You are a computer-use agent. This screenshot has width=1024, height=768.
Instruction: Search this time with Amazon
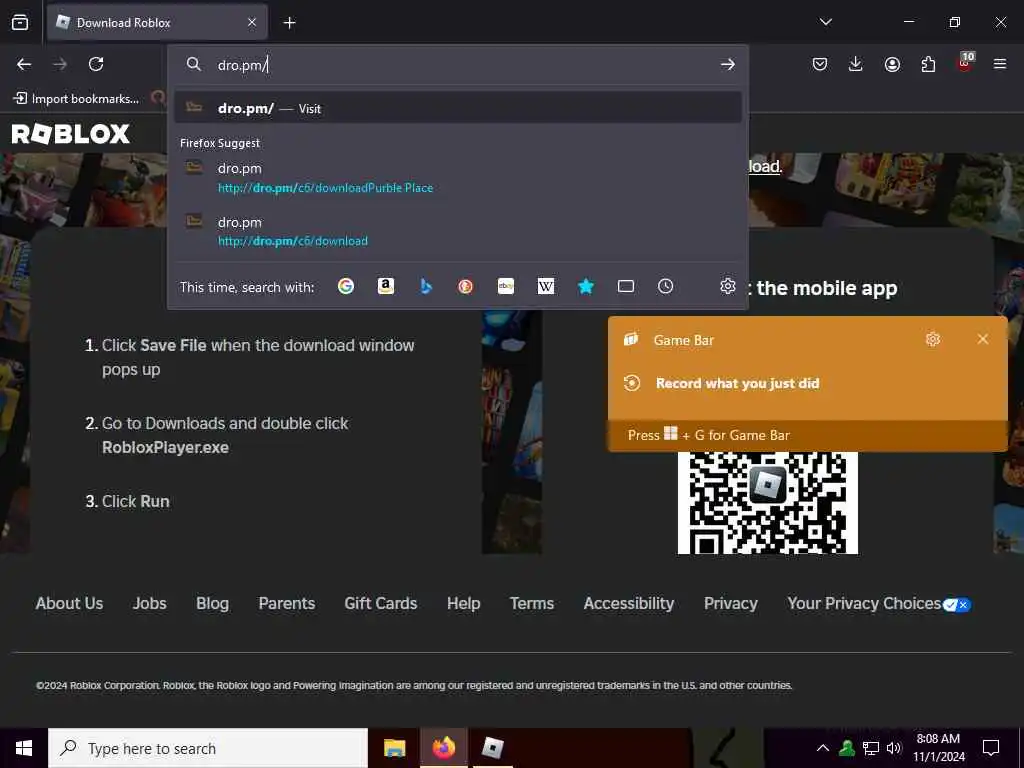tap(386, 286)
